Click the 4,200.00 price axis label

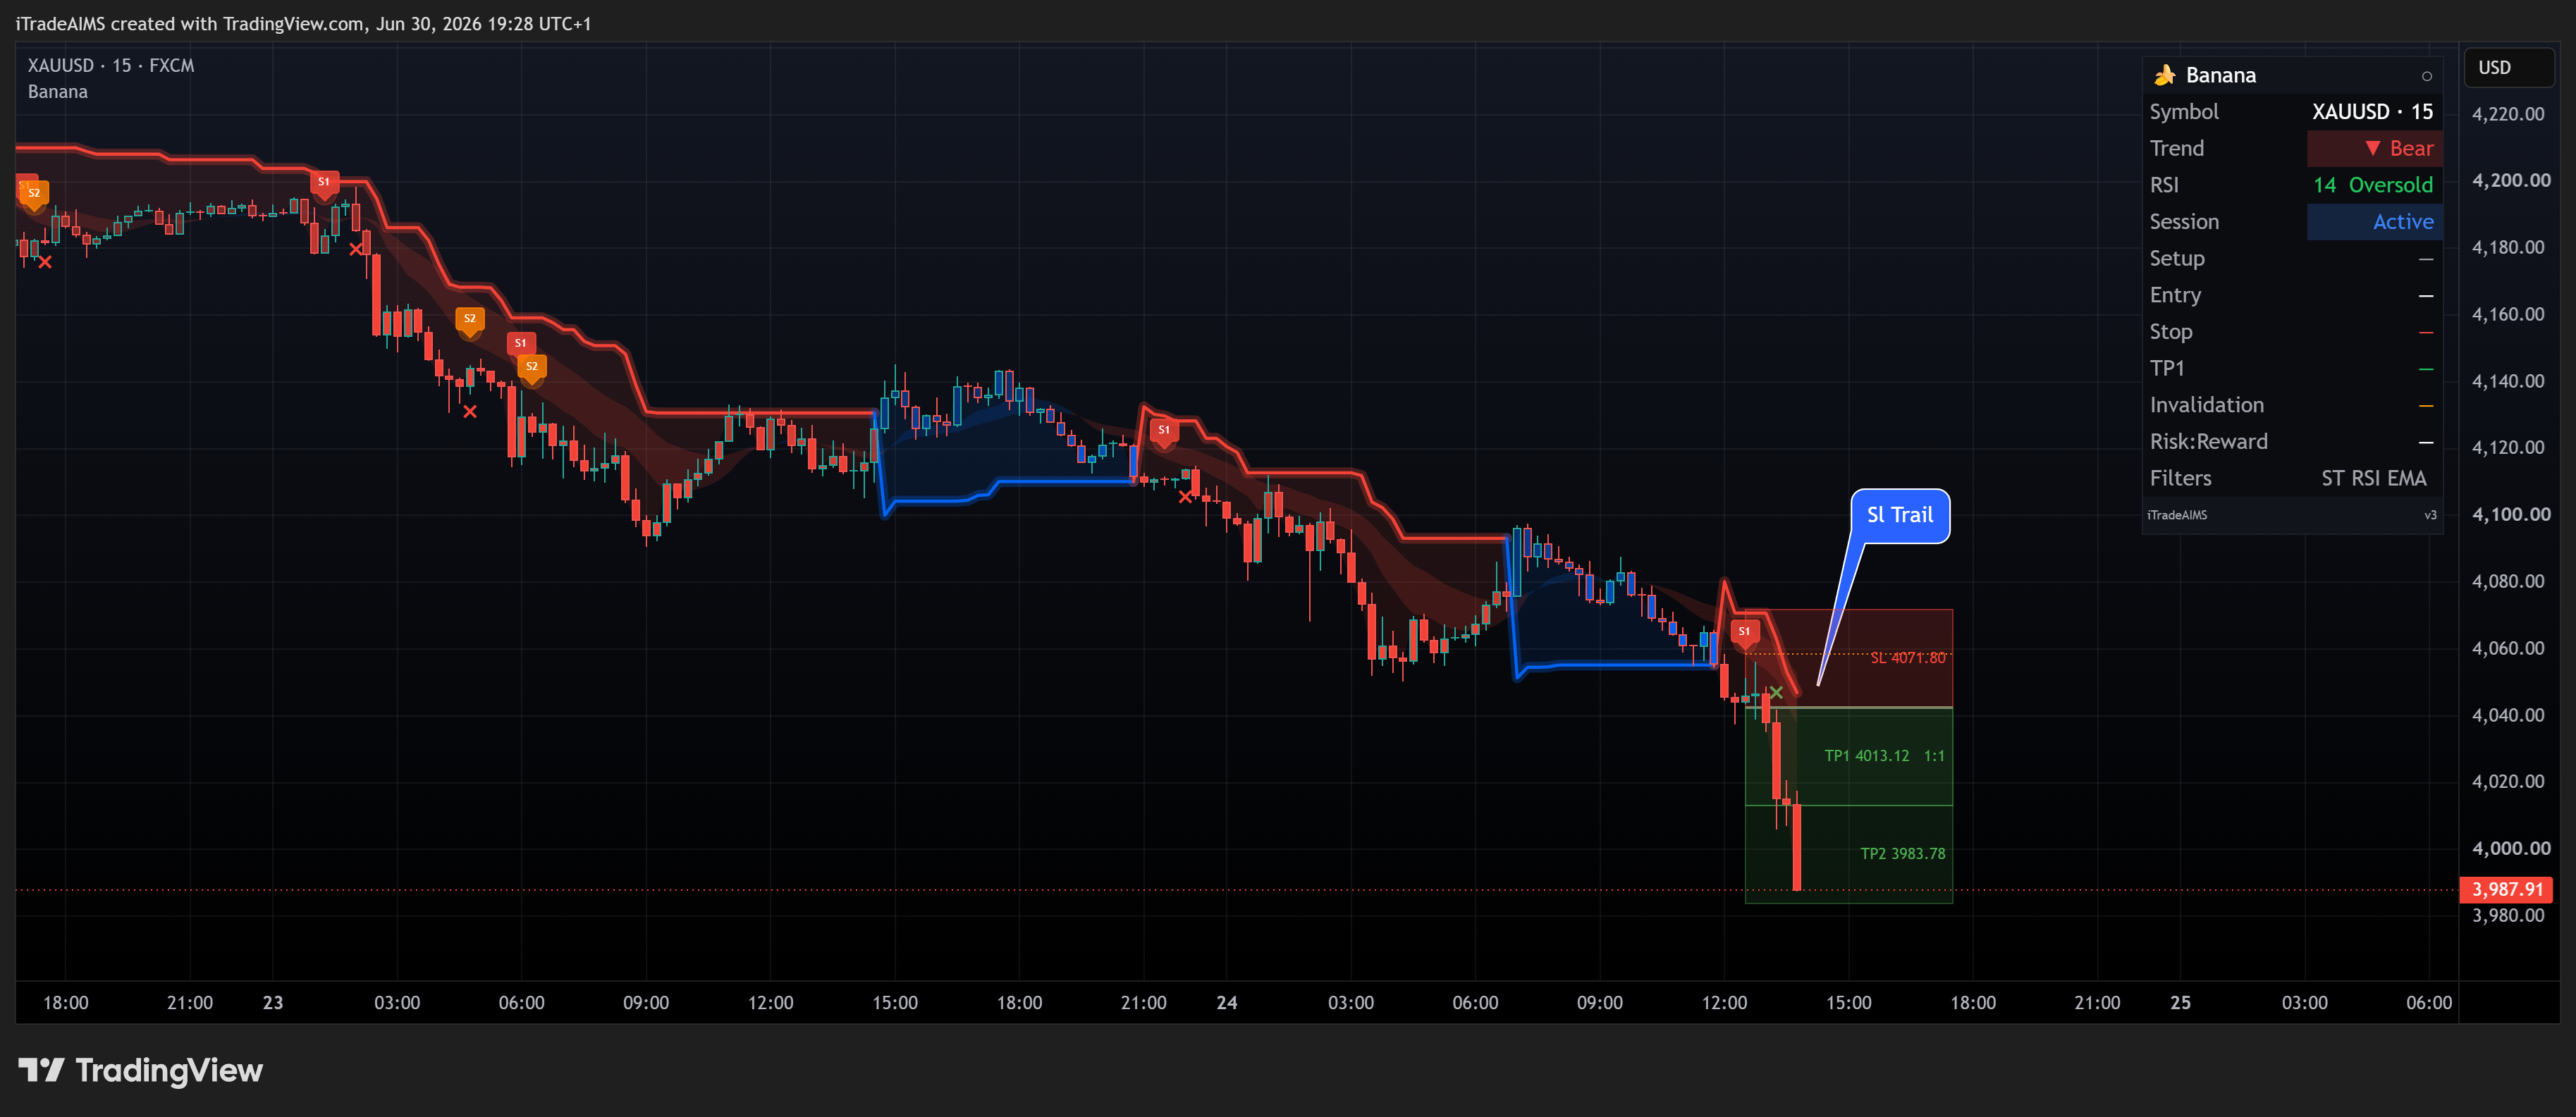[2510, 180]
